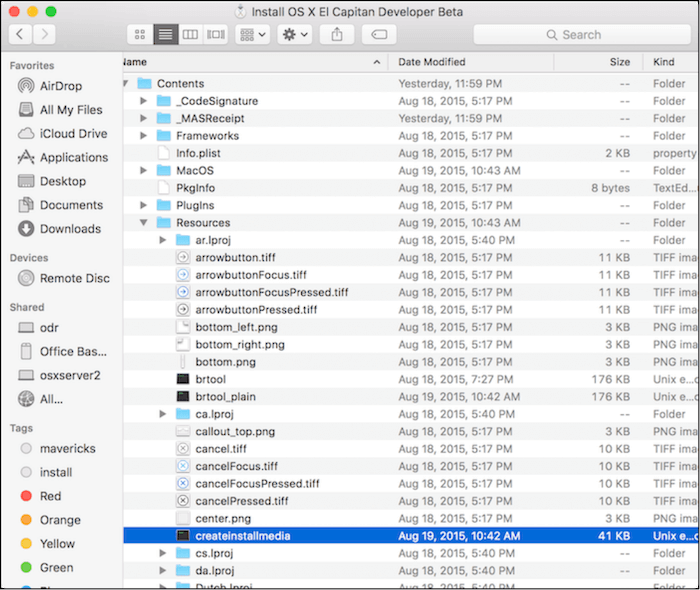Screen dimensions: 700x590
Task: Expand the Frameworks folder
Action: click(144, 136)
